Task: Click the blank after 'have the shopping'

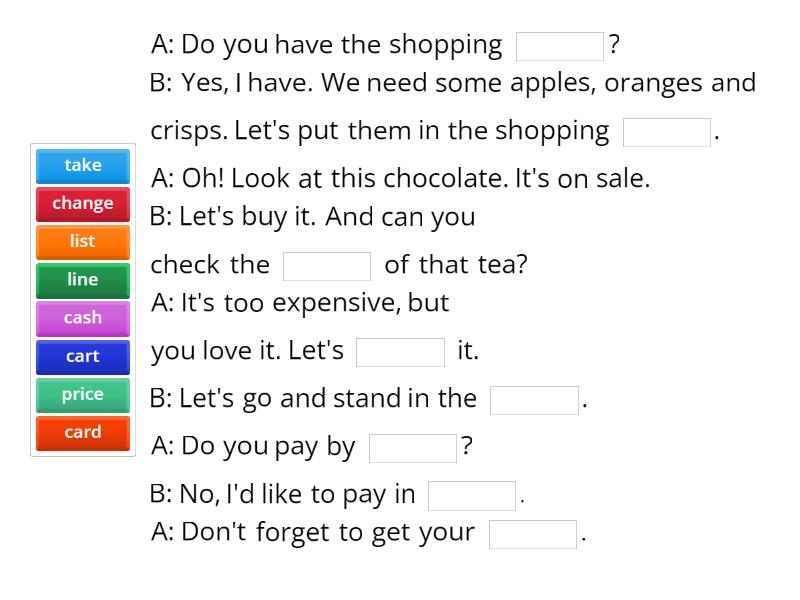Action: (560, 46)
